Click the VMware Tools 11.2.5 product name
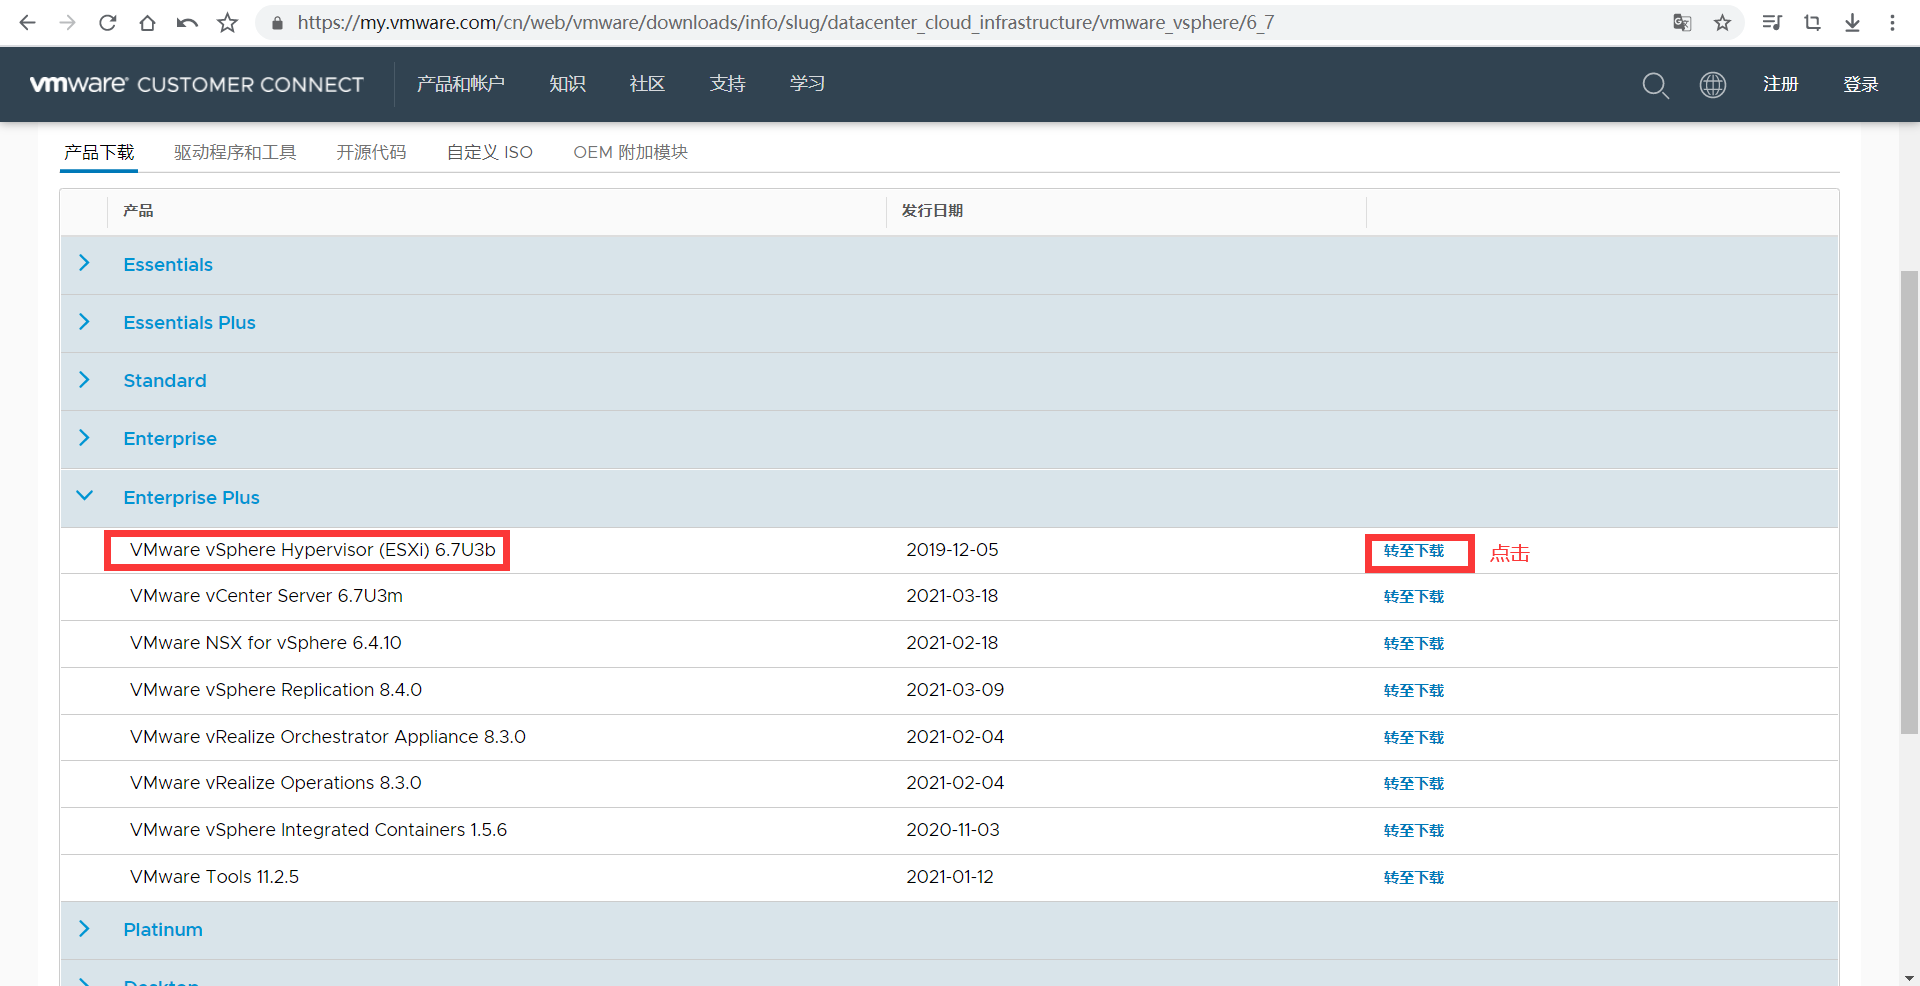1920x986 pixels. point(214,877)
